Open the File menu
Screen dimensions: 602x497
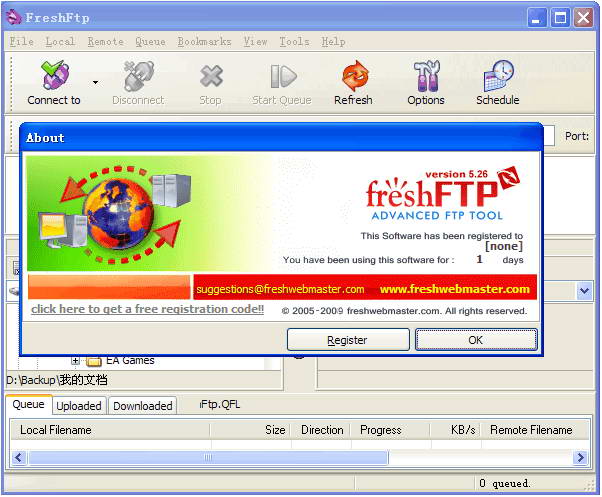(22, 41)
